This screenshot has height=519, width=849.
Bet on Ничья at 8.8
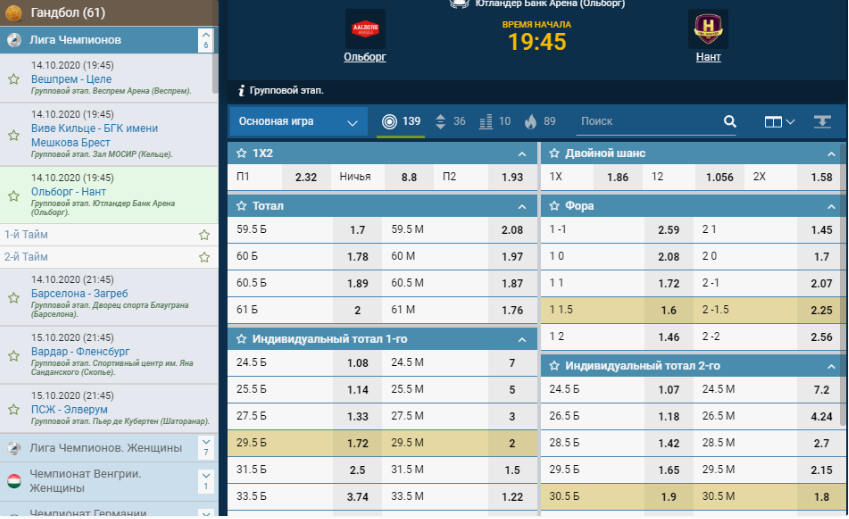click(x=409, y=177)
